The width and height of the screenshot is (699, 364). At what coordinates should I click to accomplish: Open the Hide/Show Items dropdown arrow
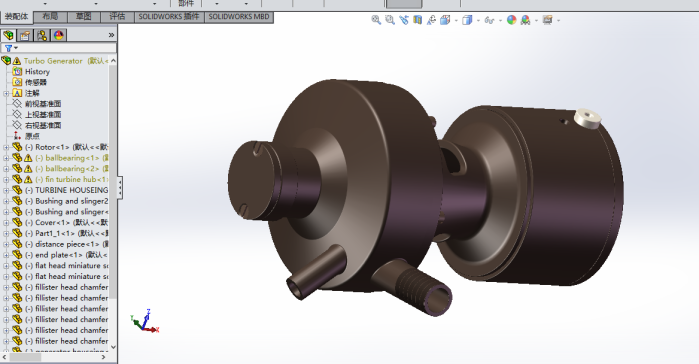tap(500, 20)
